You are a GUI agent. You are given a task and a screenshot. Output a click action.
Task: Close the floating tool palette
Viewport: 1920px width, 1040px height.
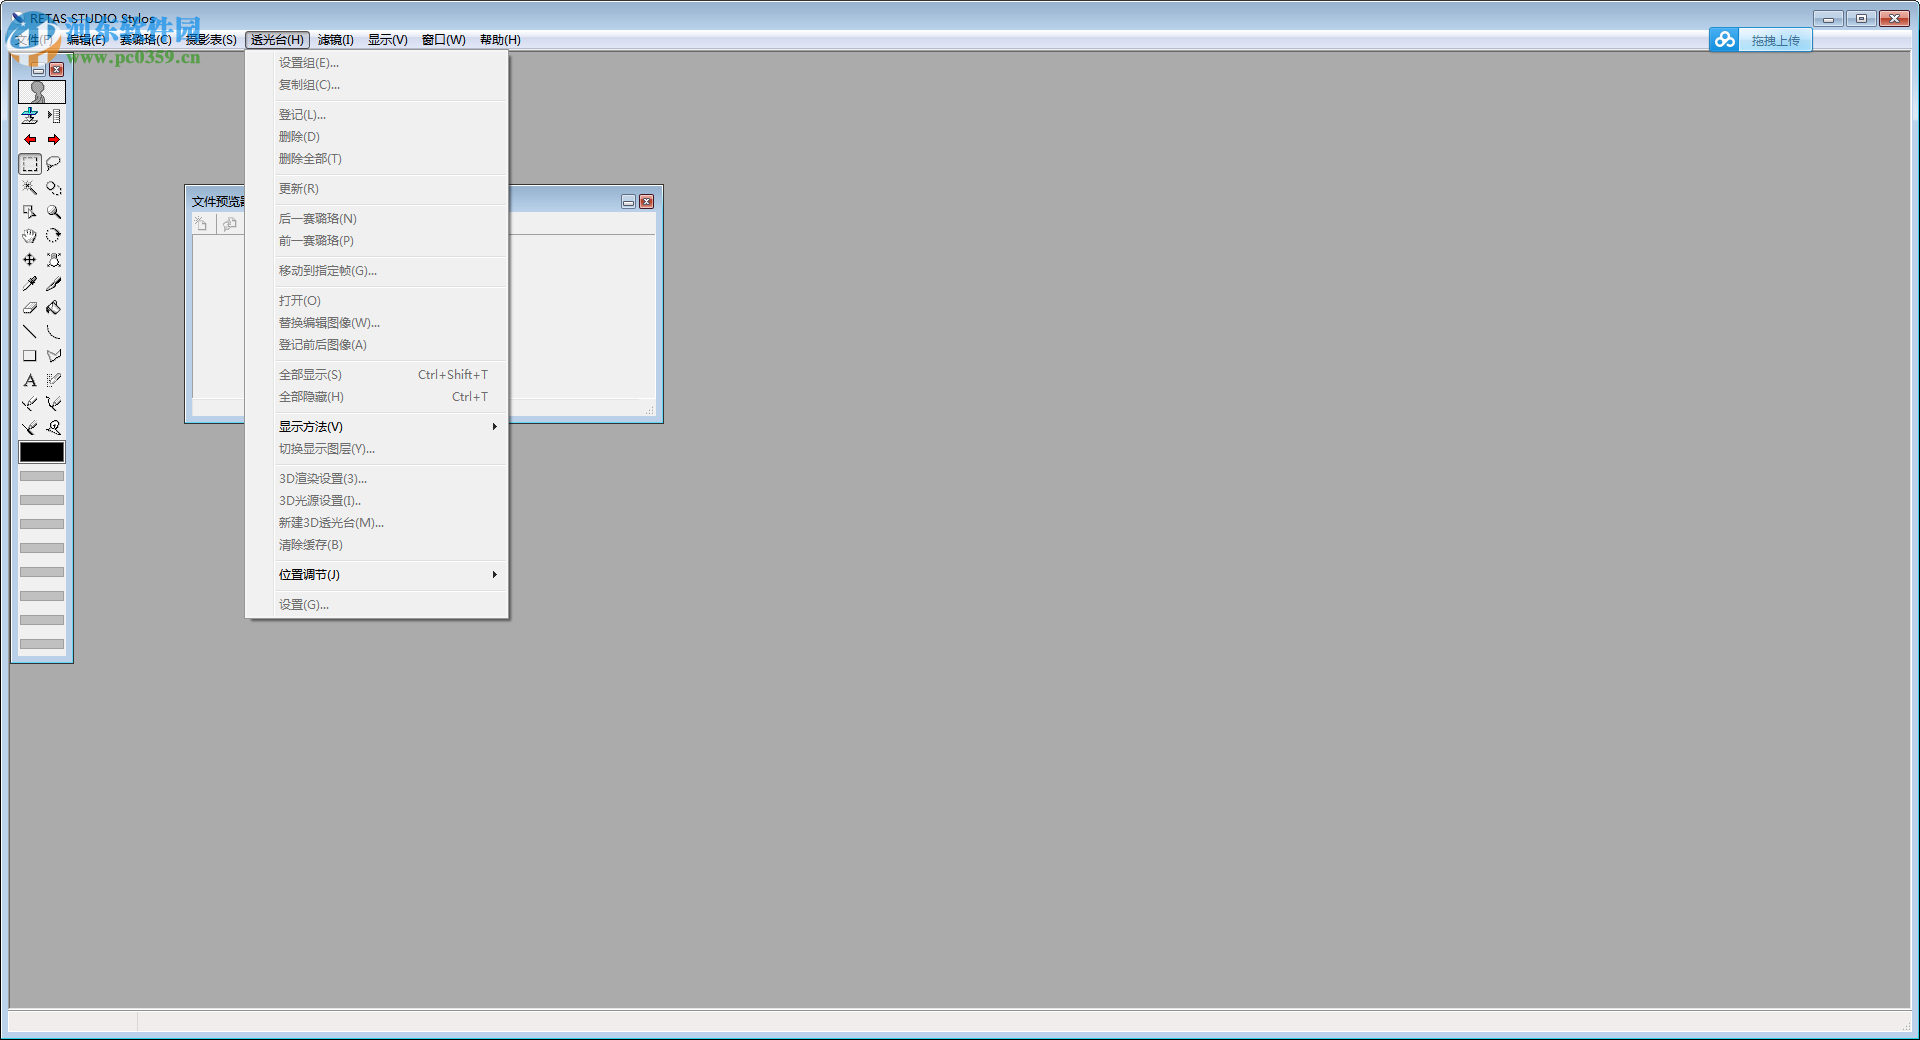tap(57, 70)
